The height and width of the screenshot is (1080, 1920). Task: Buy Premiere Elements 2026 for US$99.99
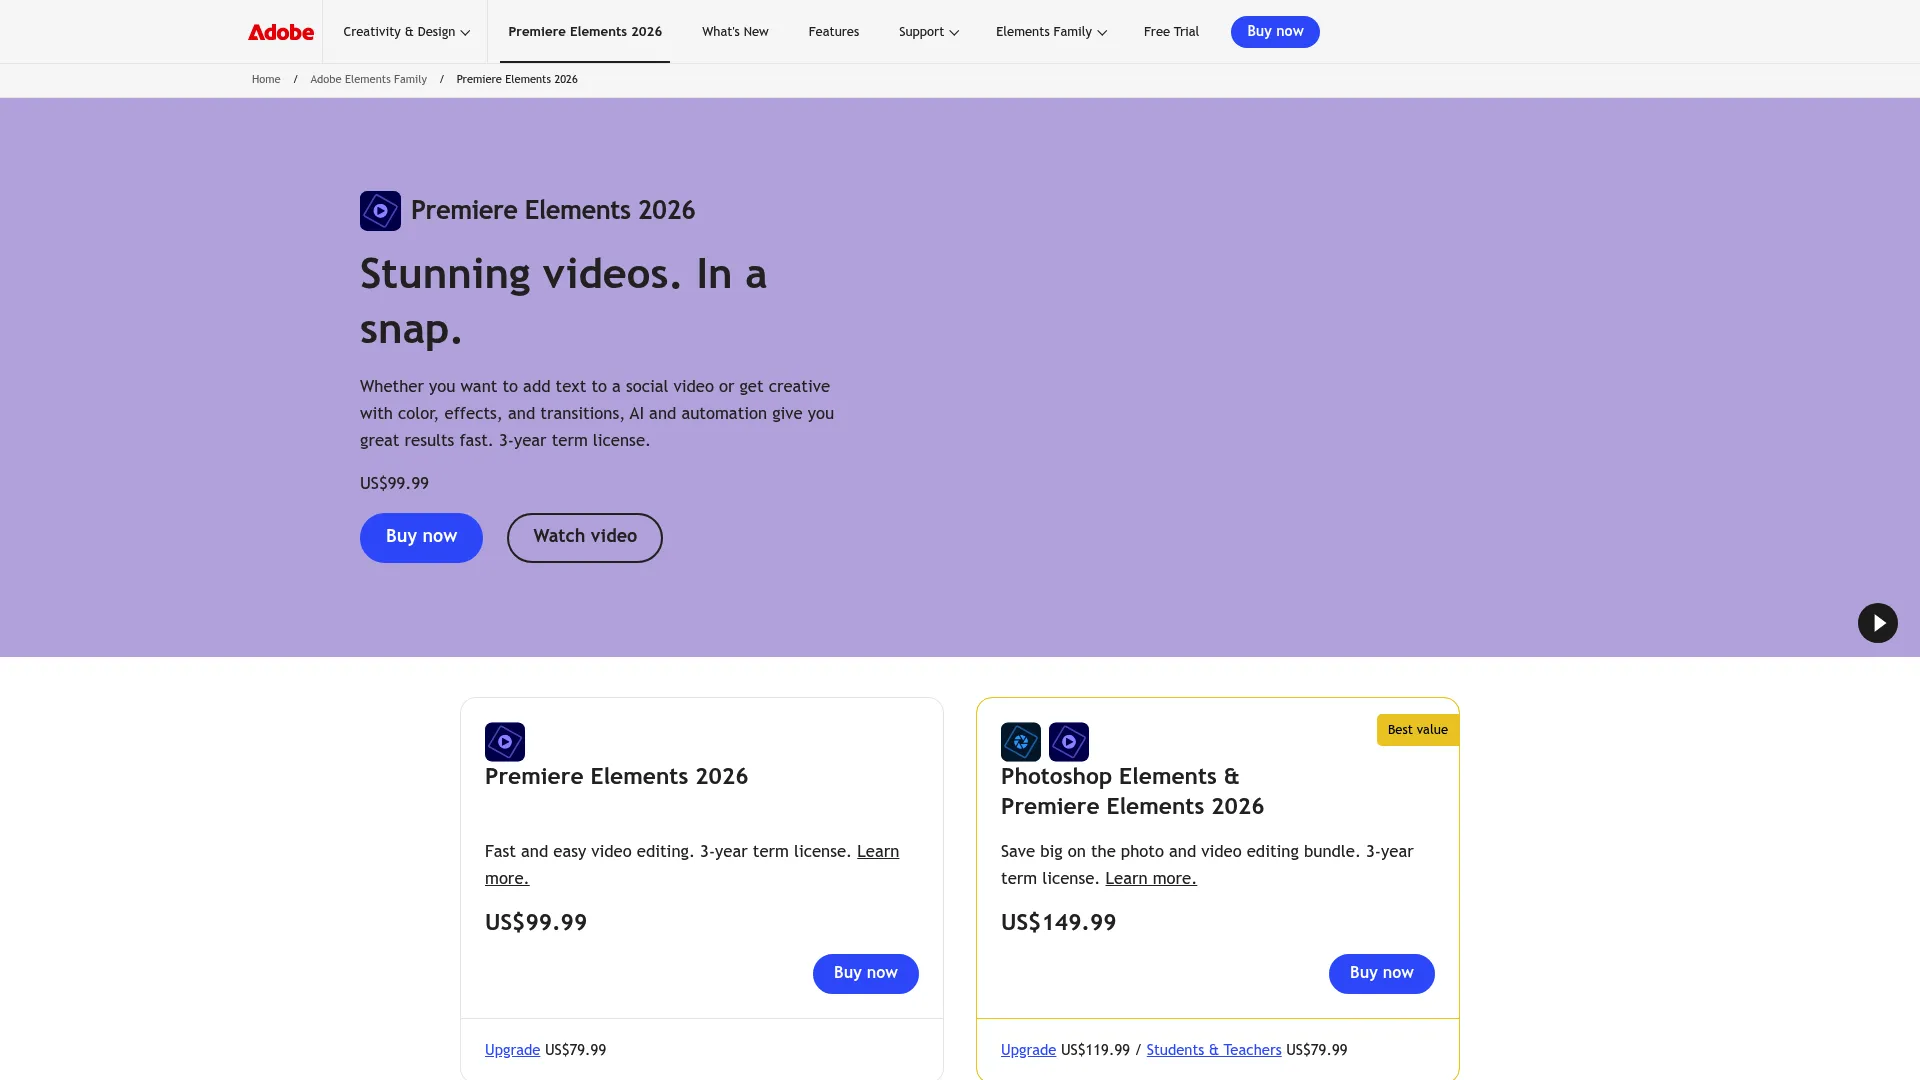coord(865,973)
